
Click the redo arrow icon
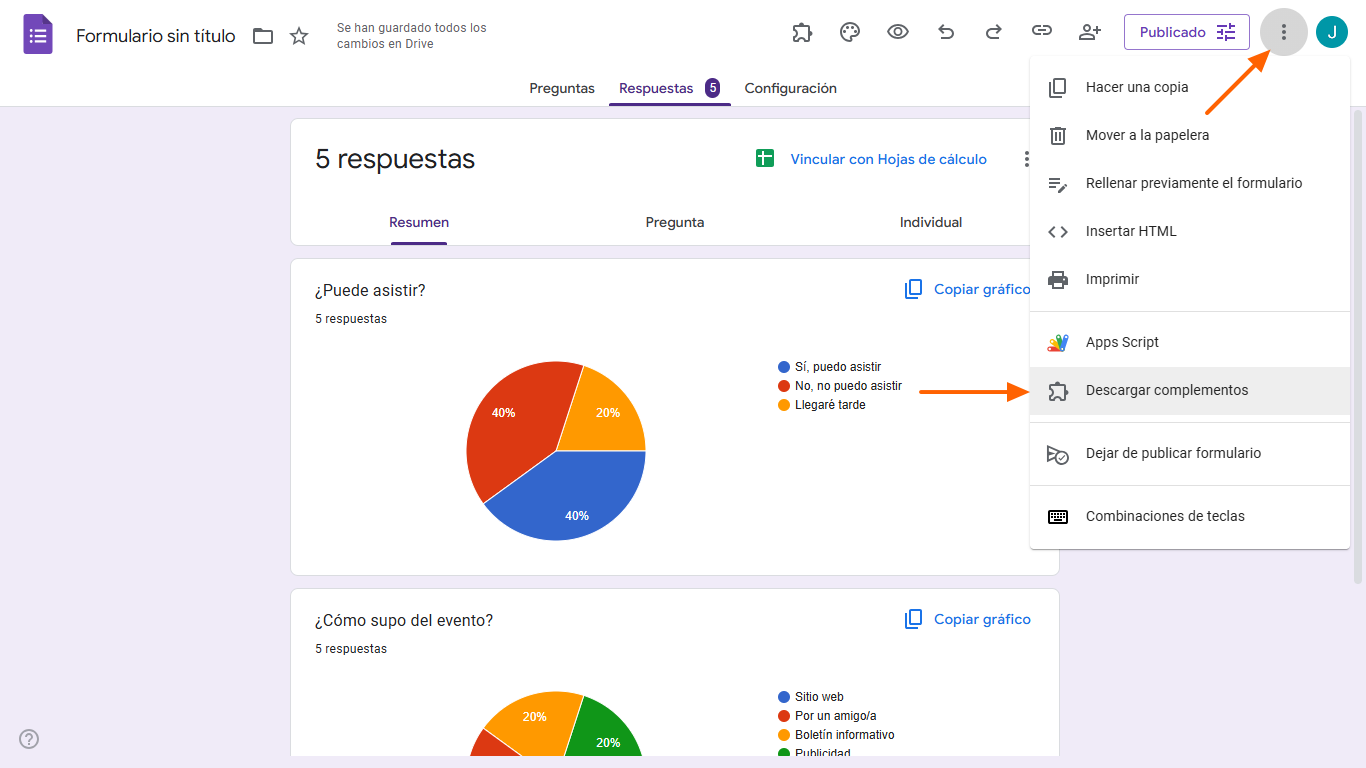pos(994,31)
